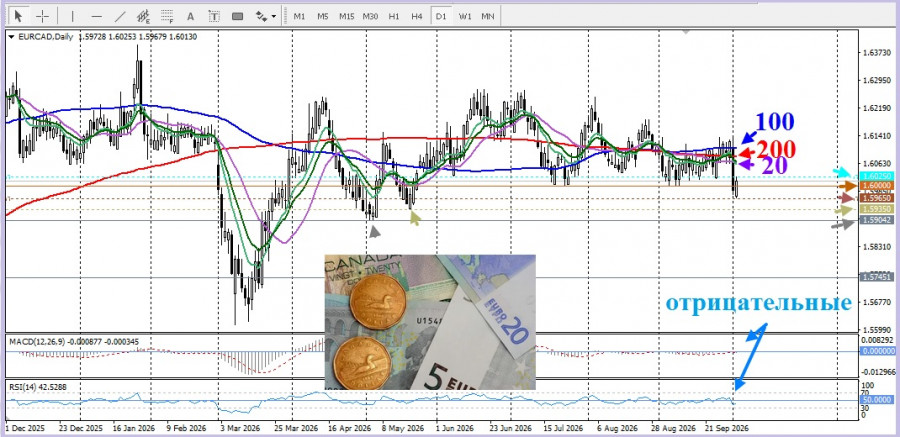Switch to MN monthly timeframe
The height and width of the screenshot is (437, 900).
(488, 16)
